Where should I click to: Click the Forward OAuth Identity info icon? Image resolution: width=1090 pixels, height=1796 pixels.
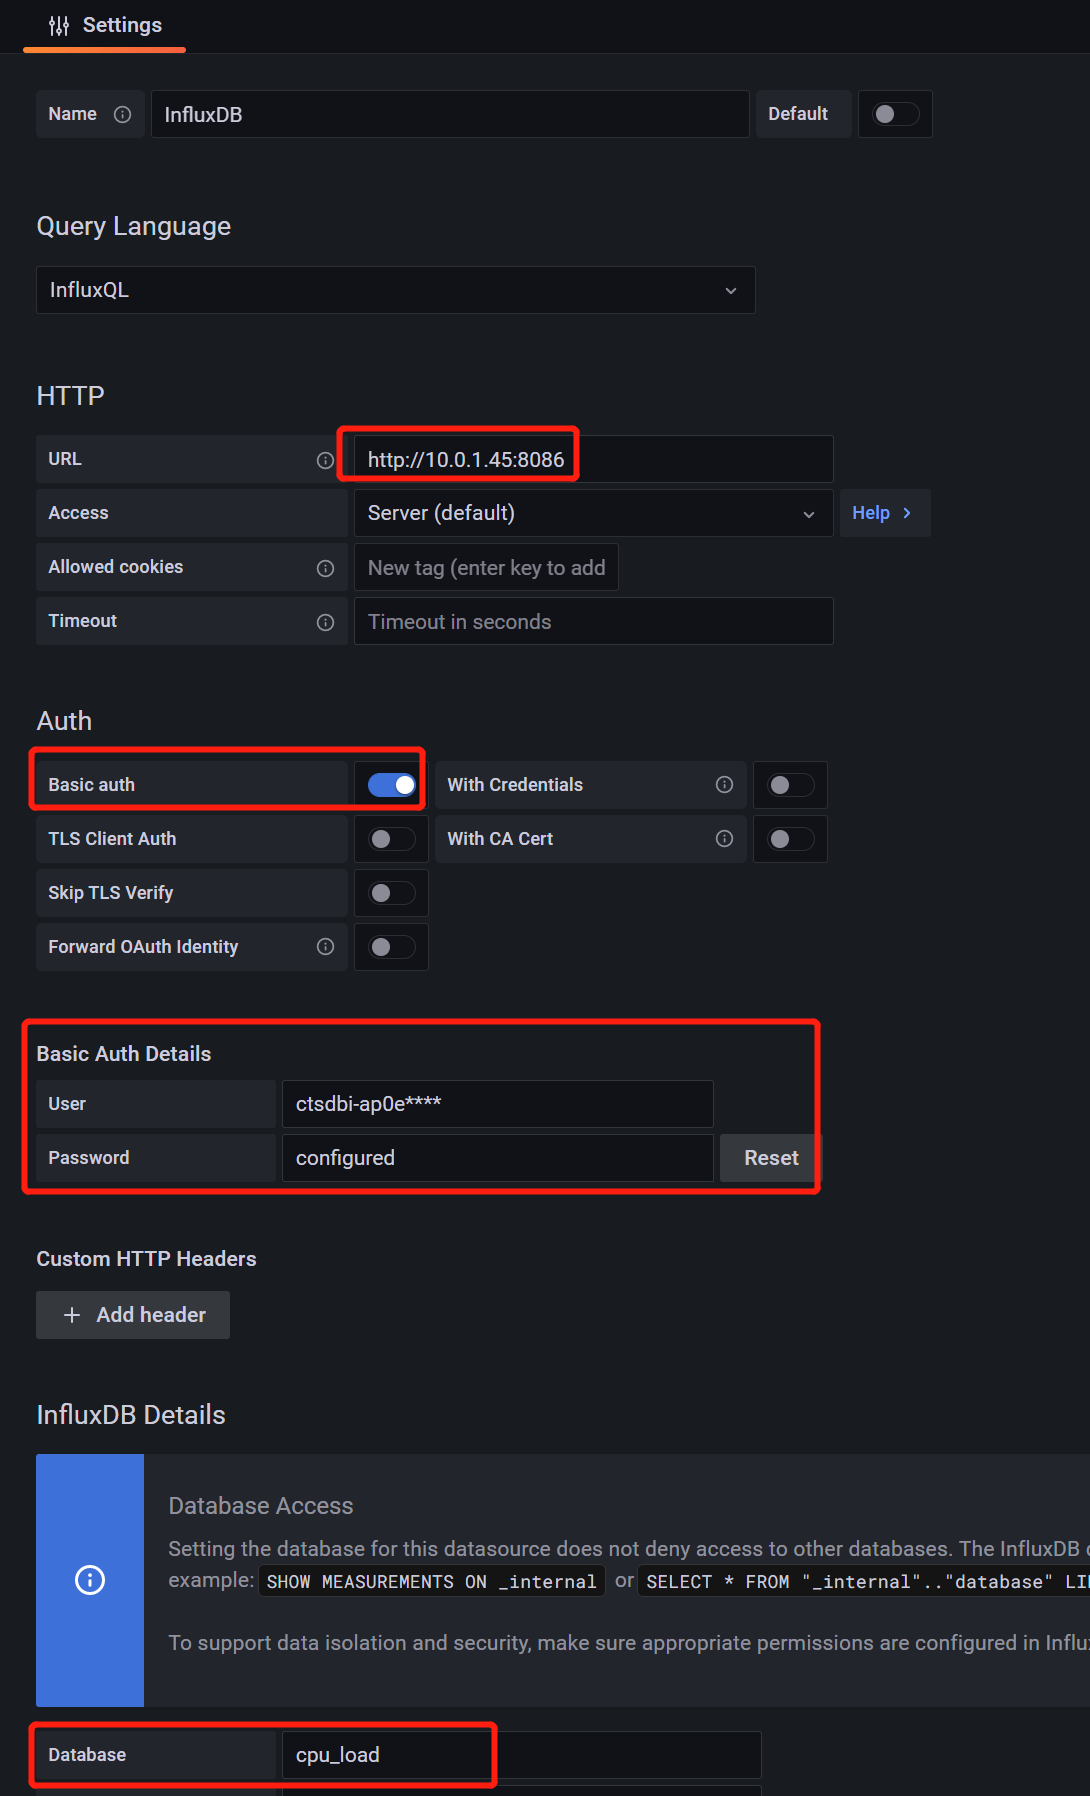pyautogui.click(x=325, y=947)
